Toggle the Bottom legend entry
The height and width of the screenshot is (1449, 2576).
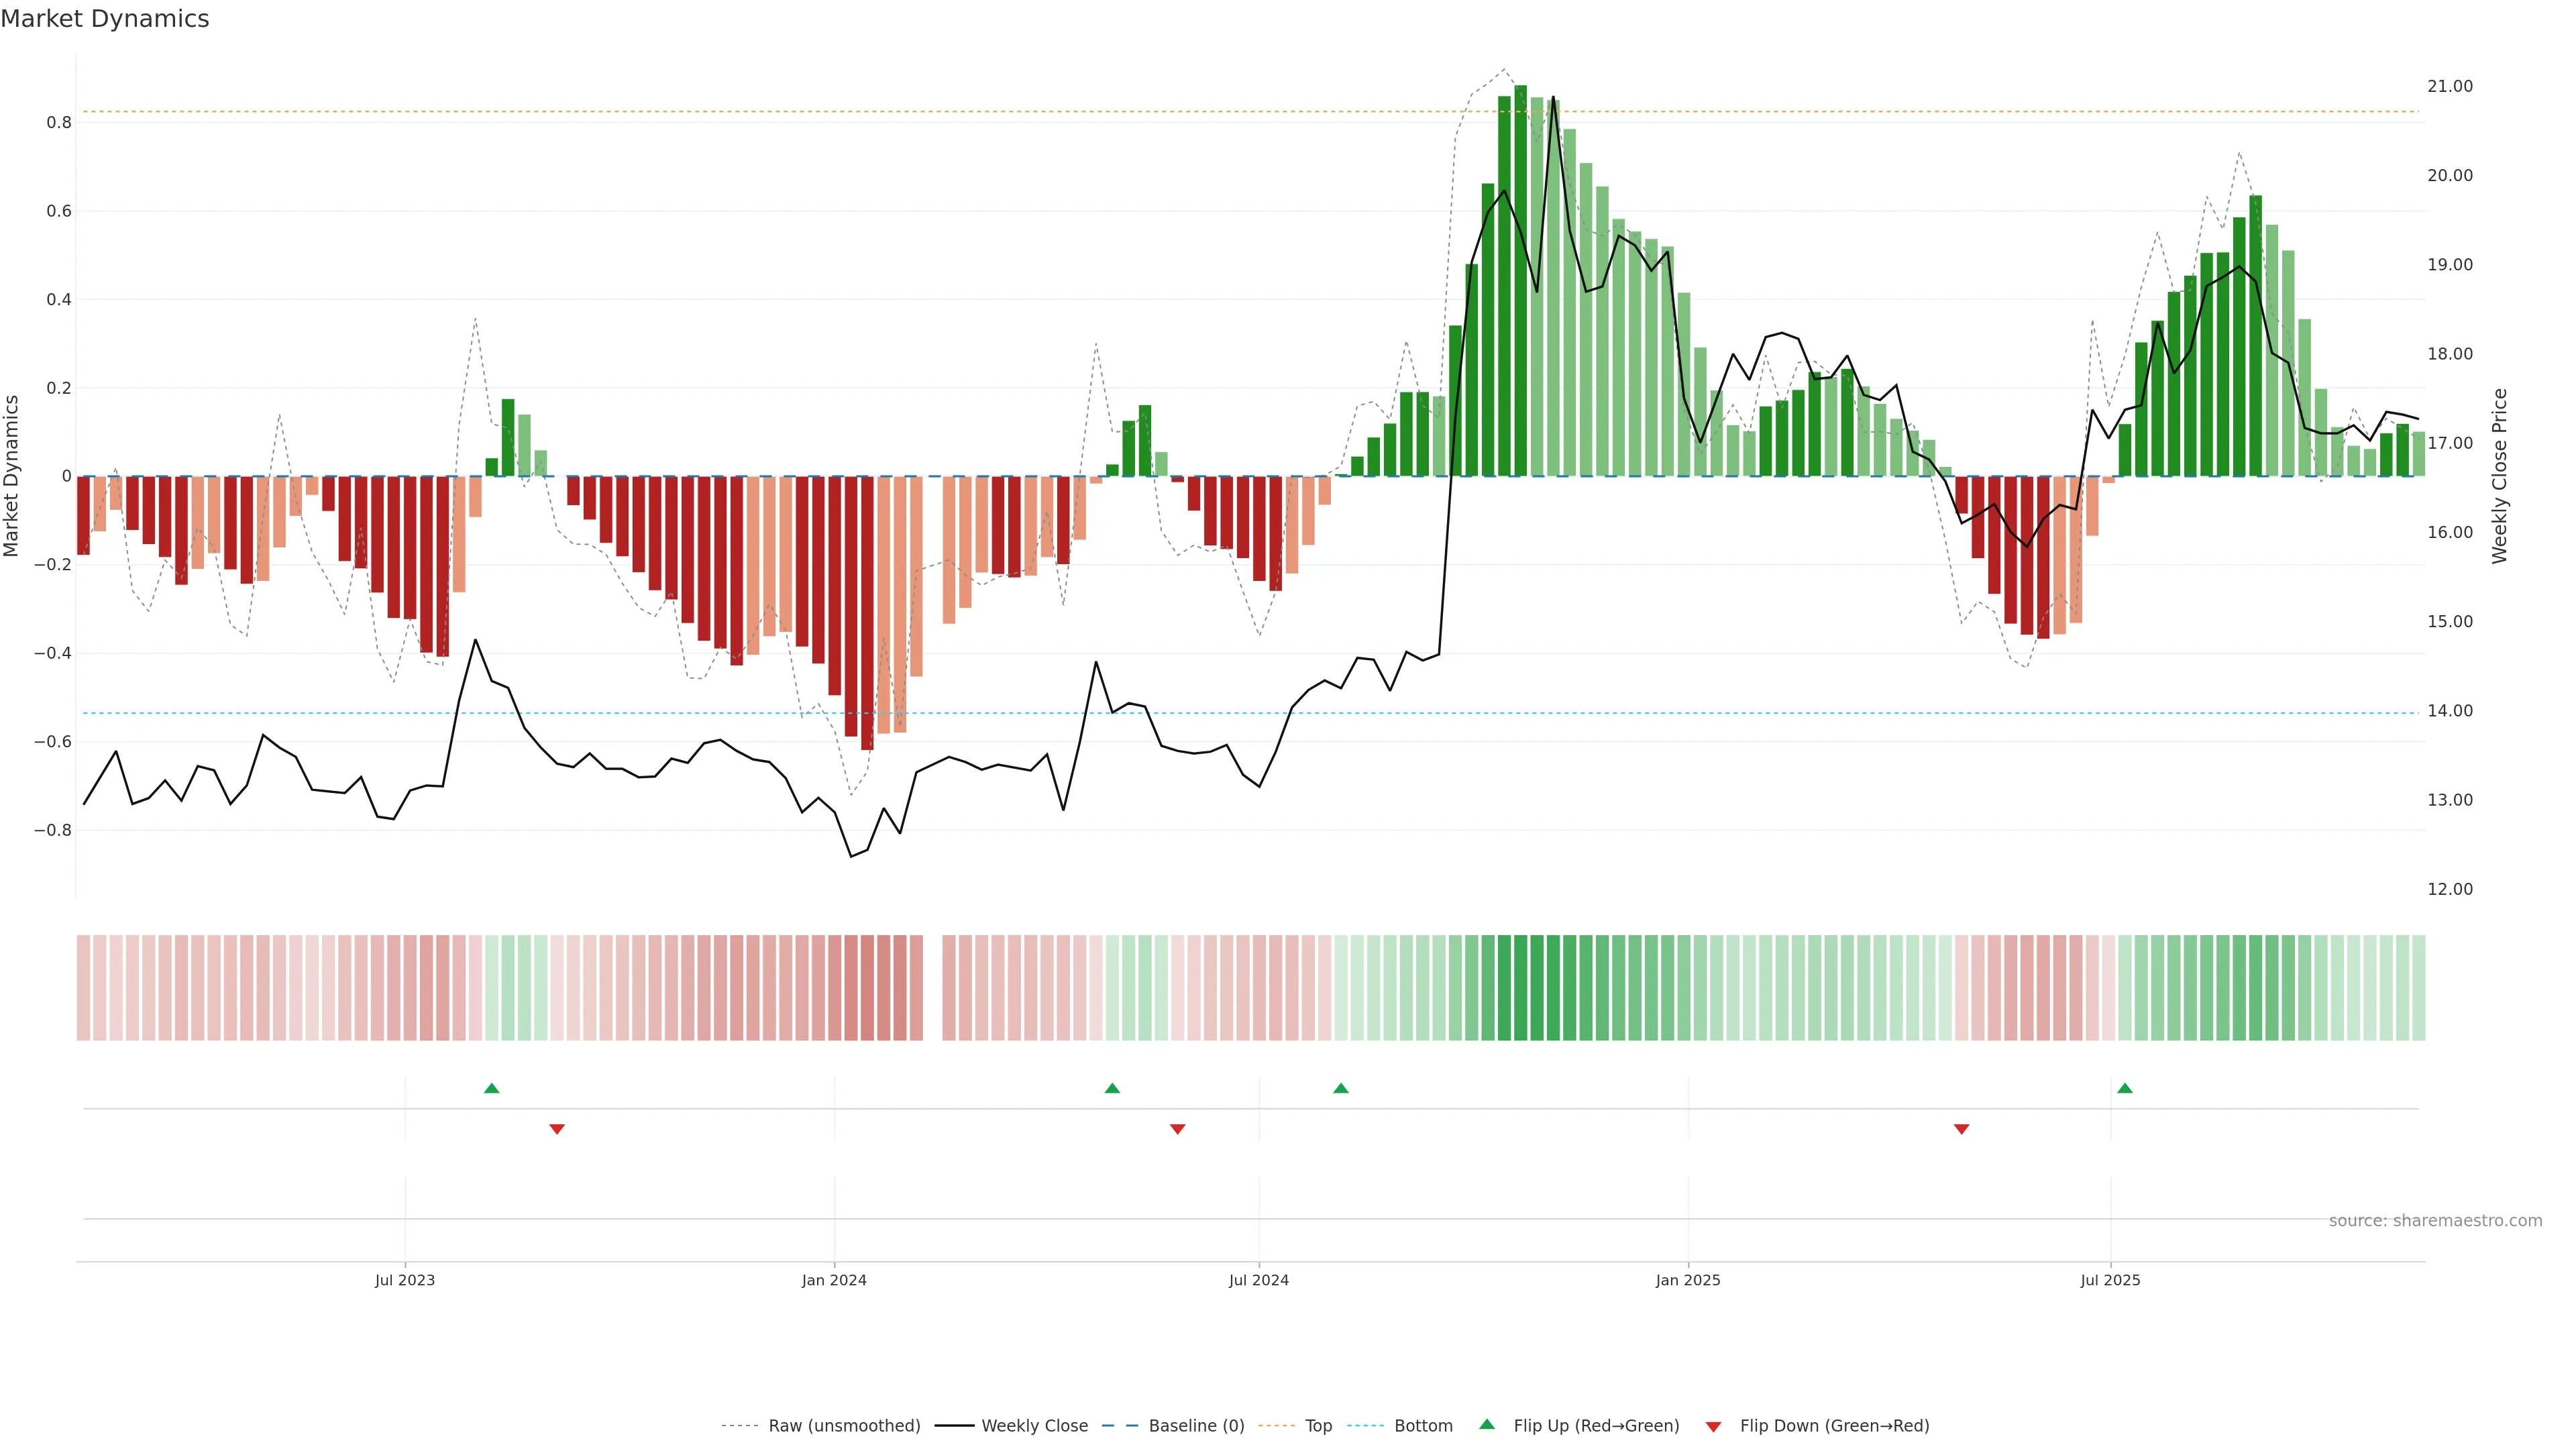point(1423,1426)
